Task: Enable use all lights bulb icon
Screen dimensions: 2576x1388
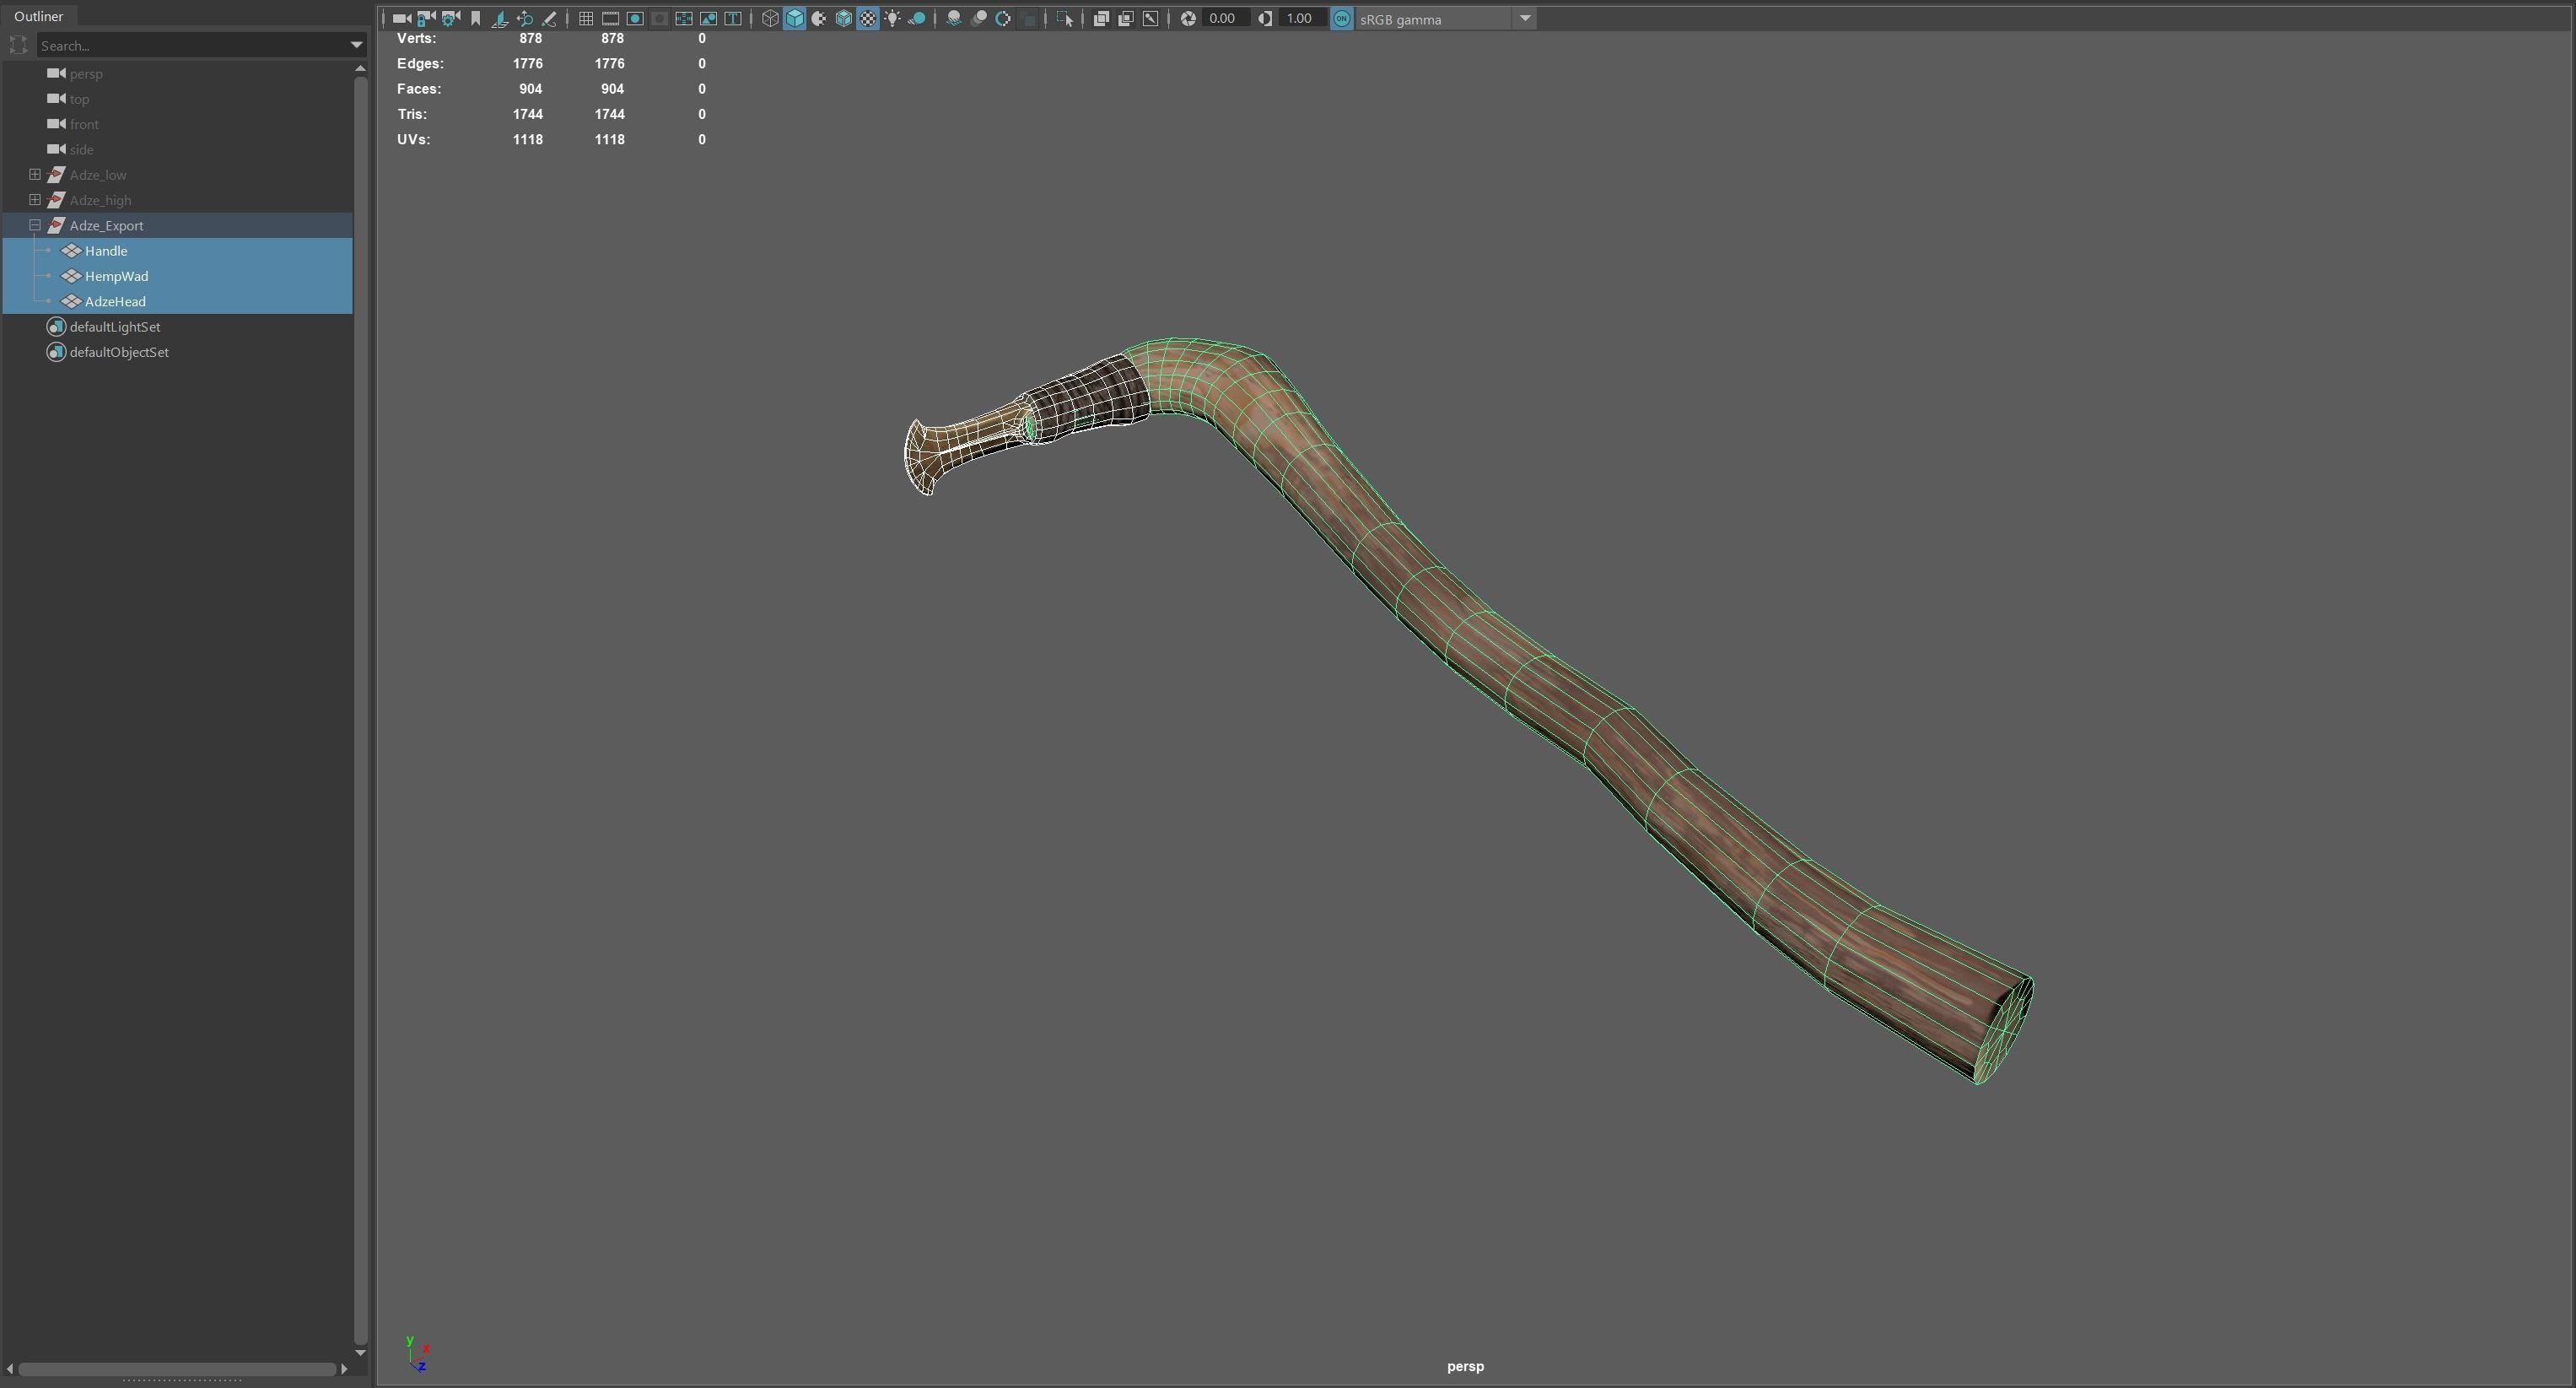Action: [x=892, y=18]
